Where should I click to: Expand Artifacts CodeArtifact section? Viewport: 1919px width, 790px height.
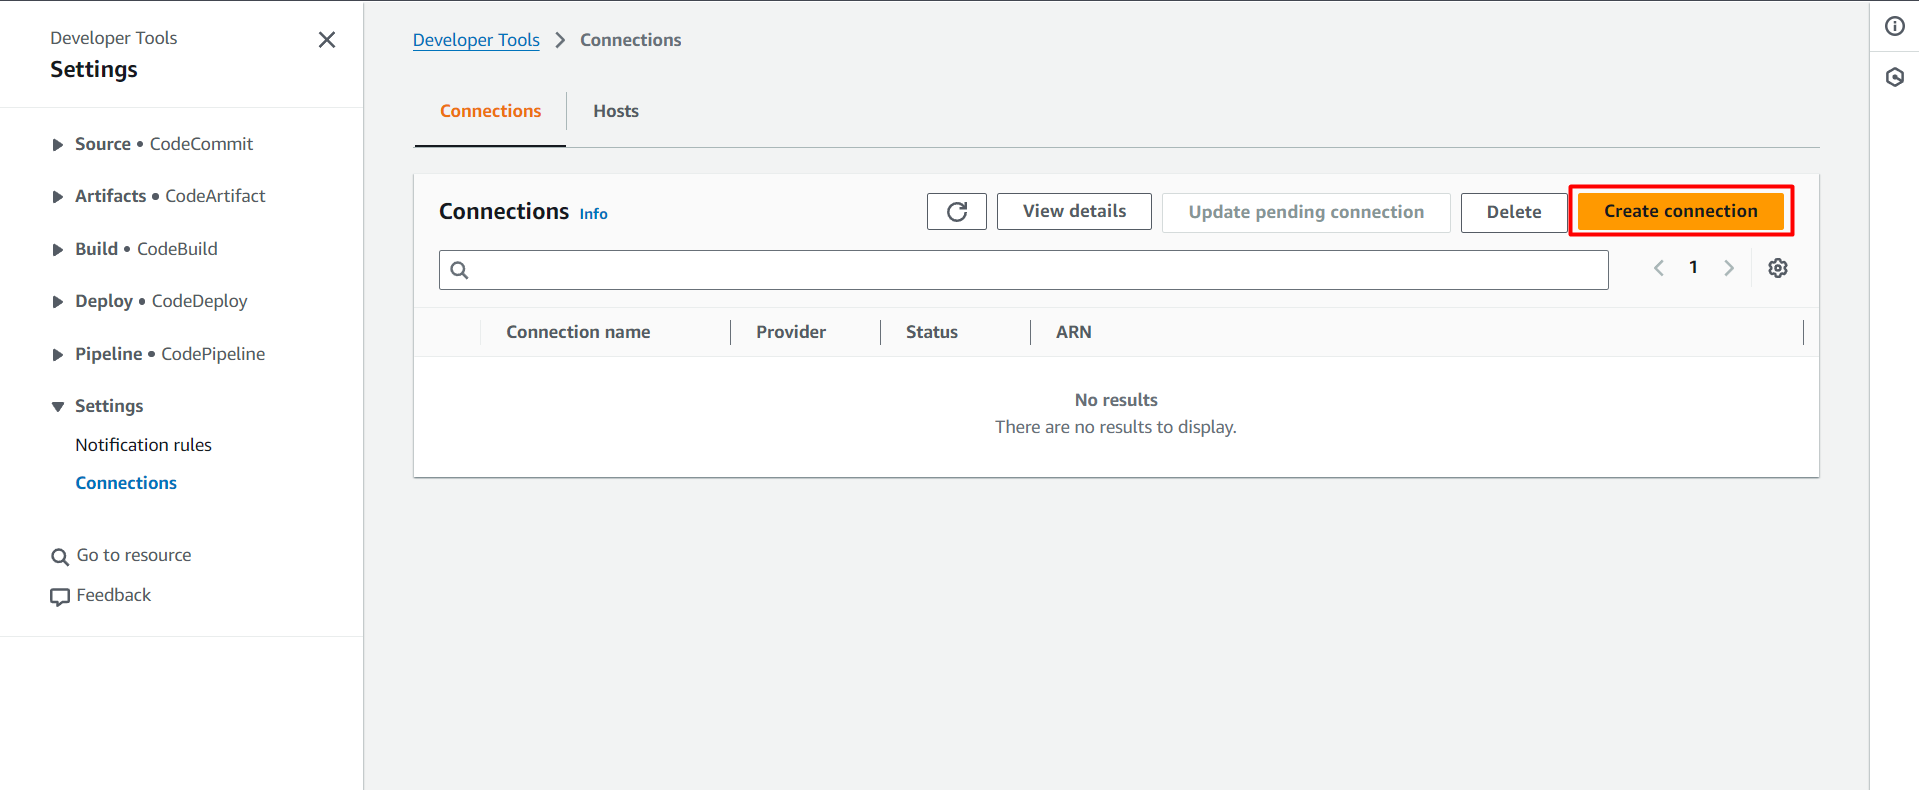58,197
